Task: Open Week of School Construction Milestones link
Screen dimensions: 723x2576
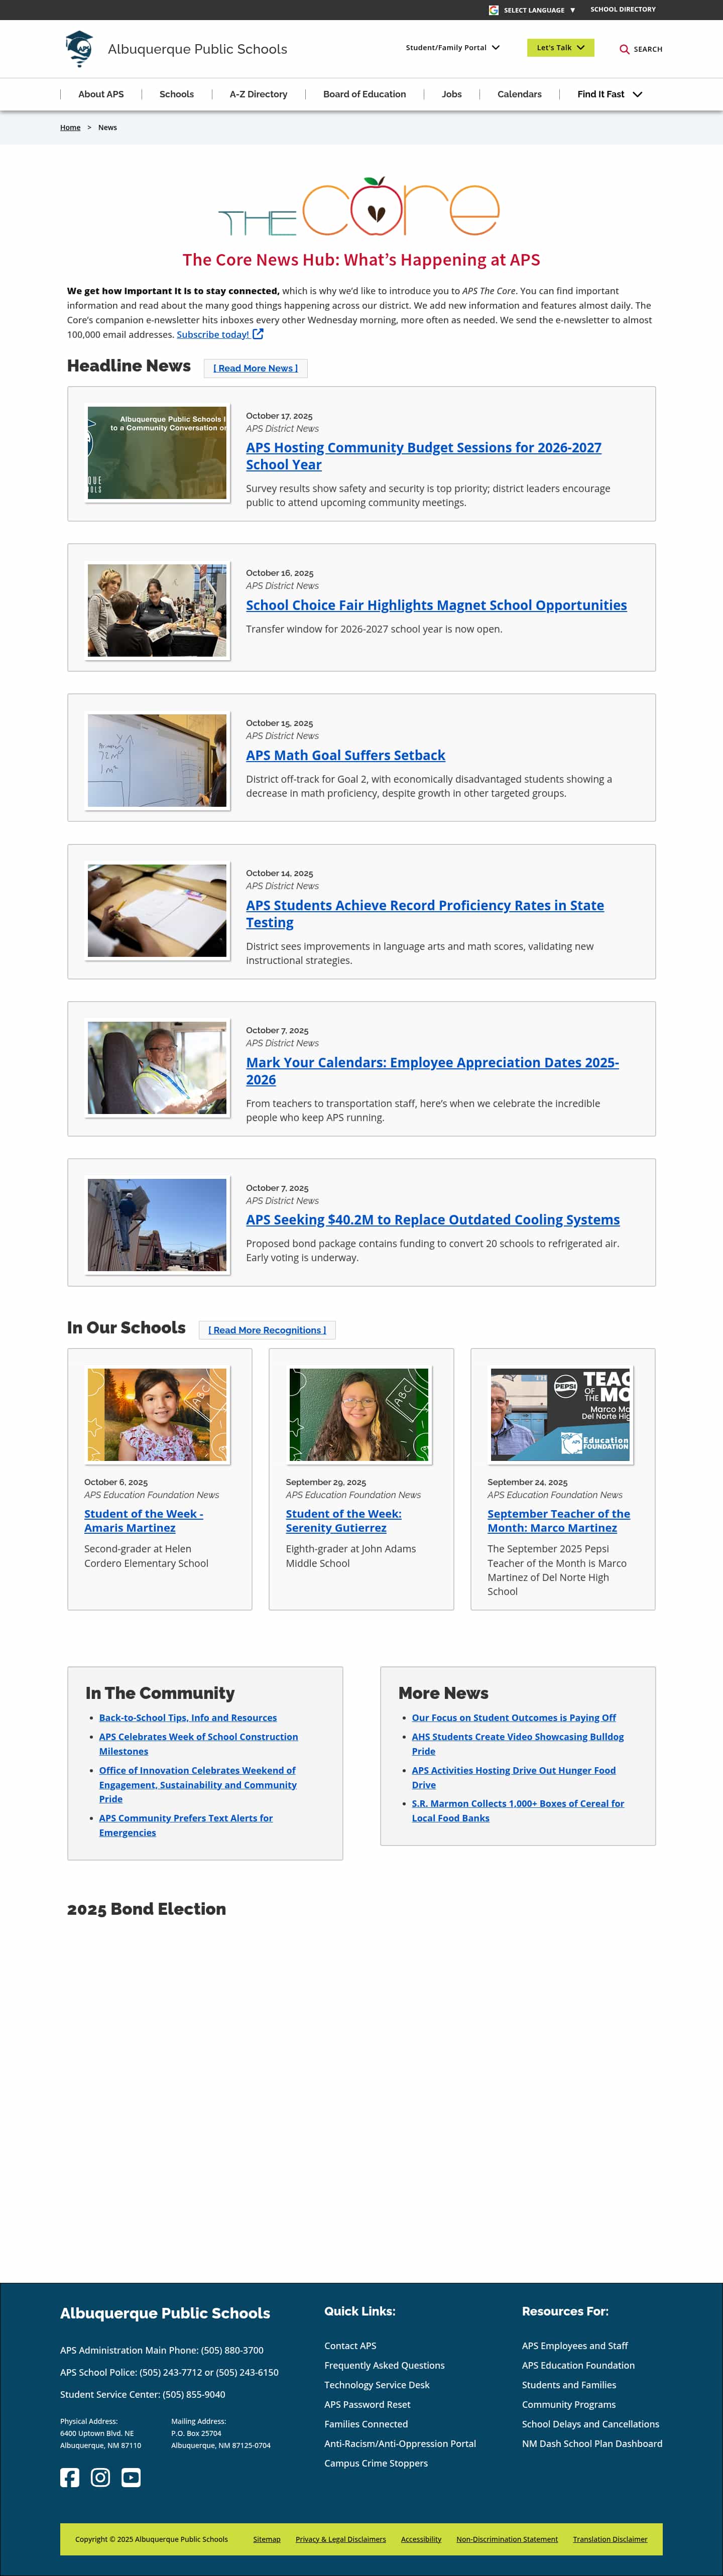Action: click(198, 1744)
